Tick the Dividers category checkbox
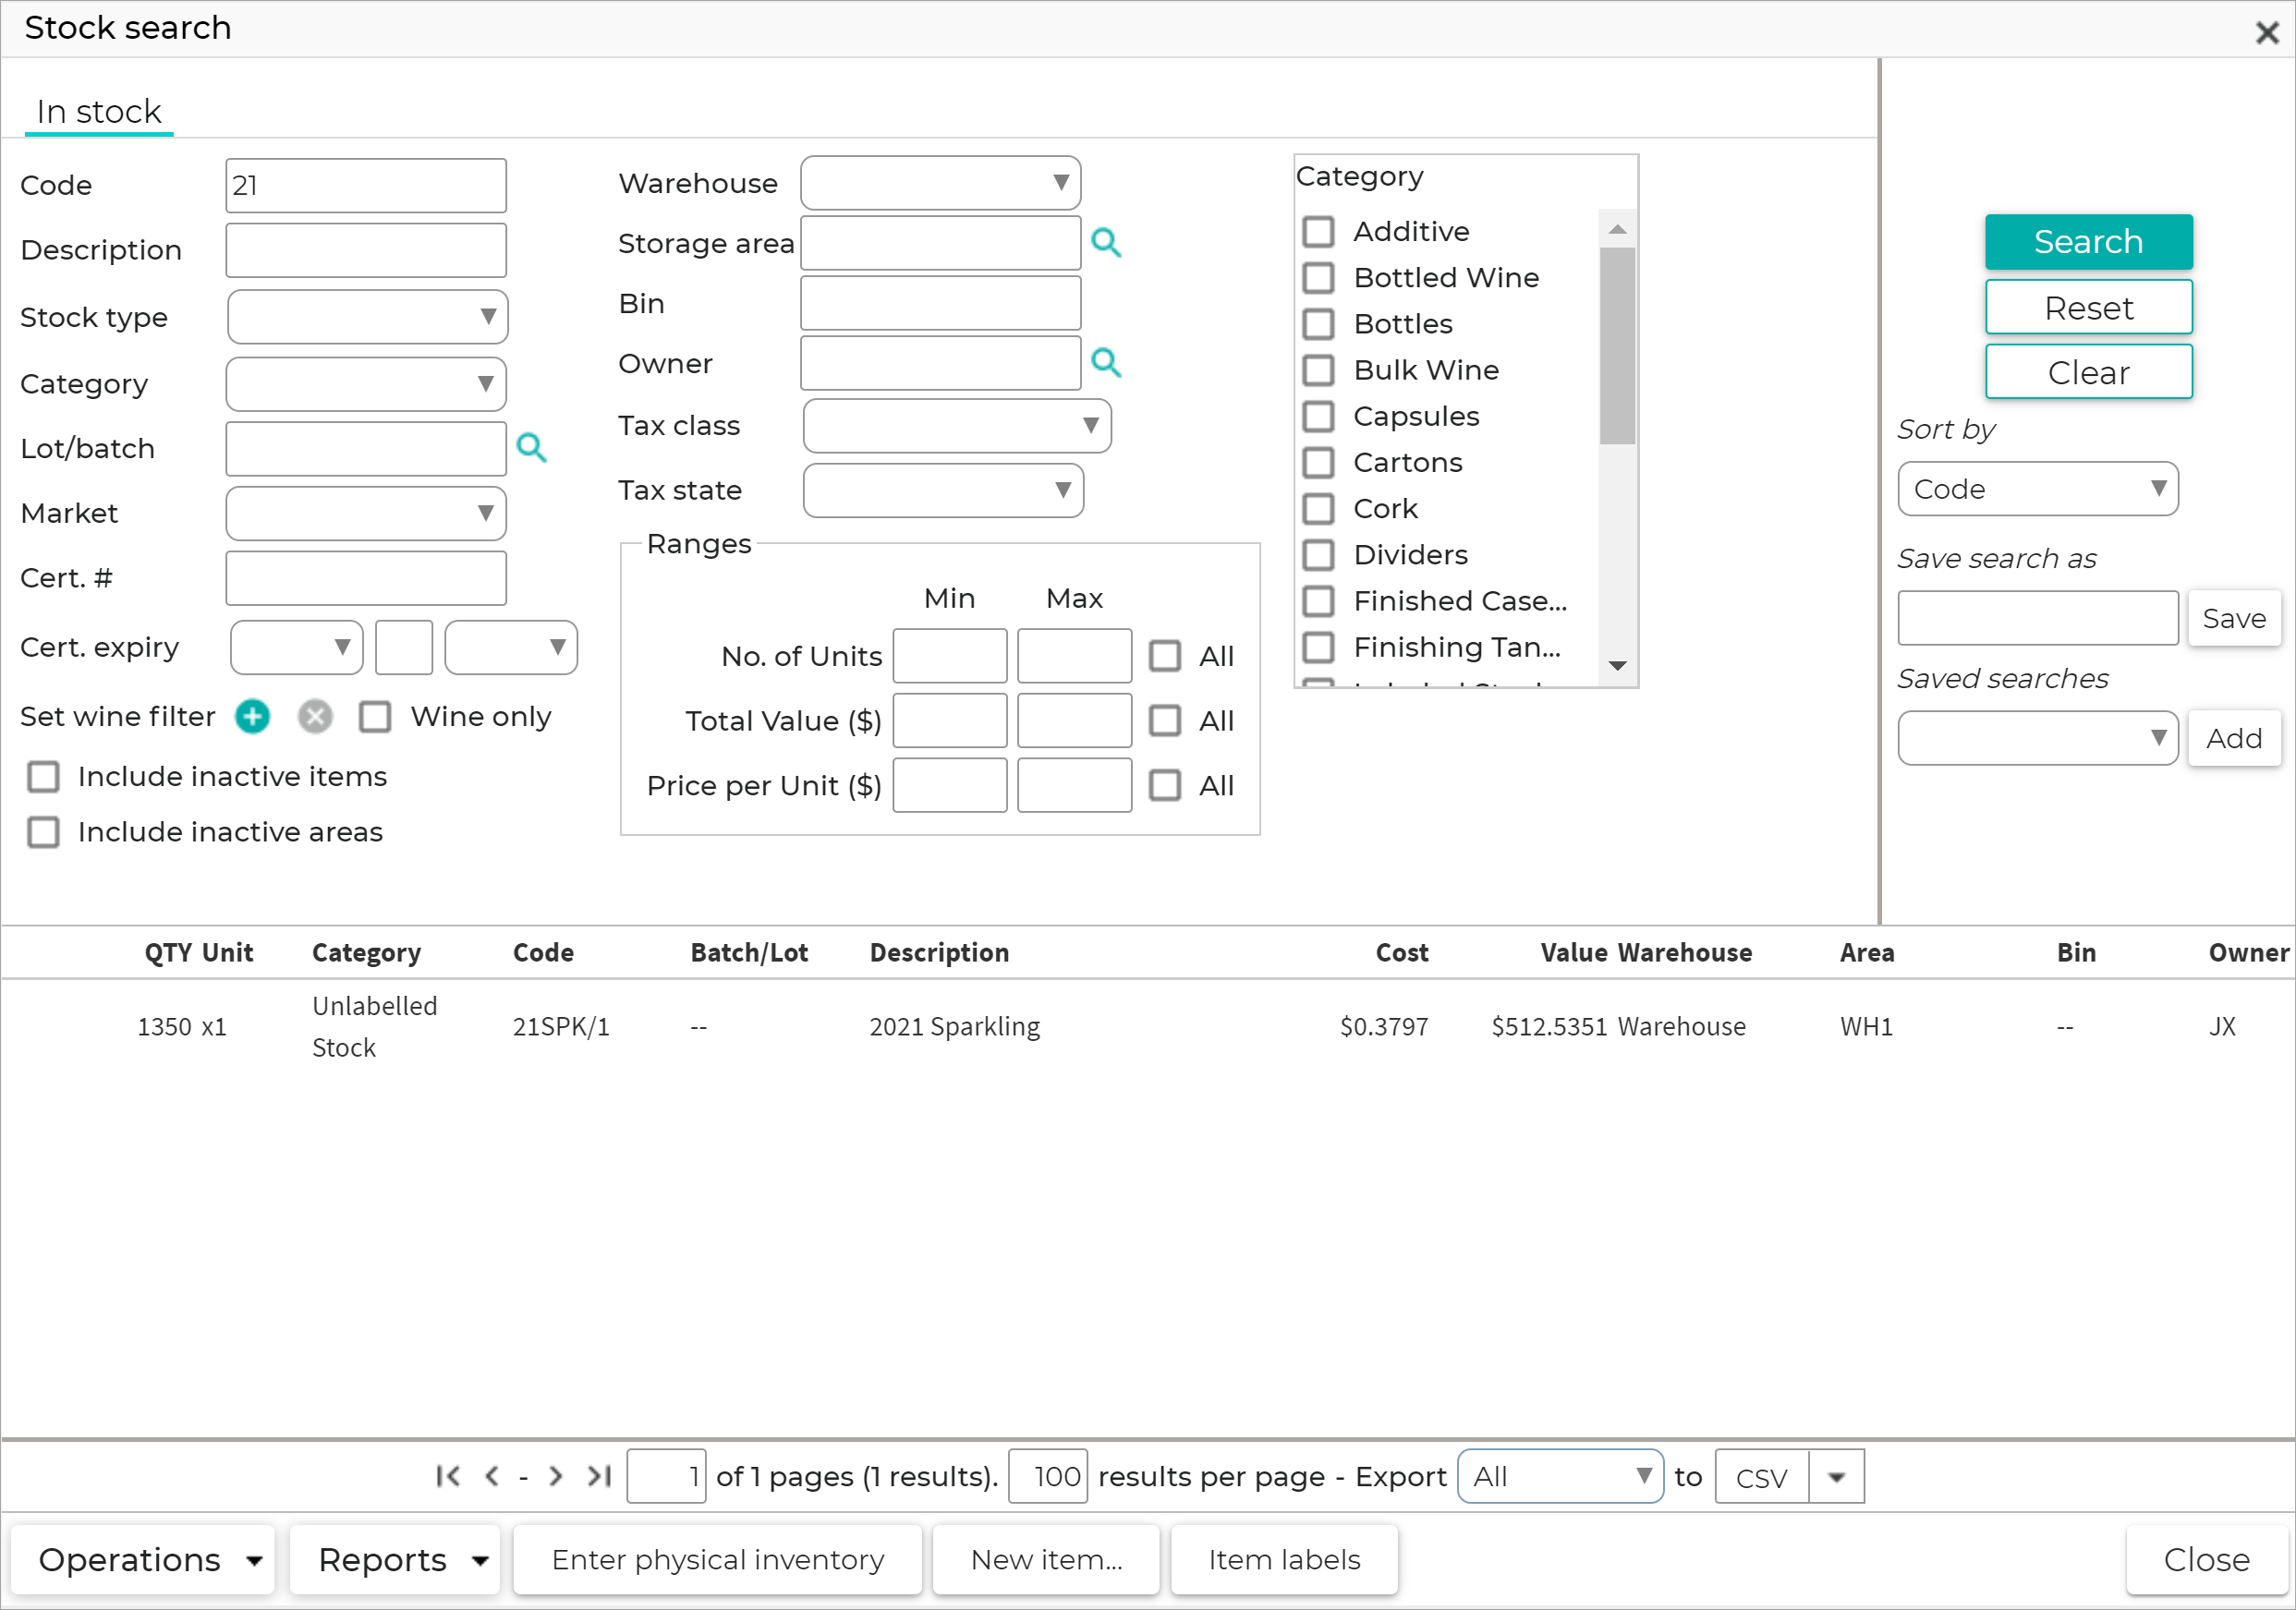 [1319, 555]
